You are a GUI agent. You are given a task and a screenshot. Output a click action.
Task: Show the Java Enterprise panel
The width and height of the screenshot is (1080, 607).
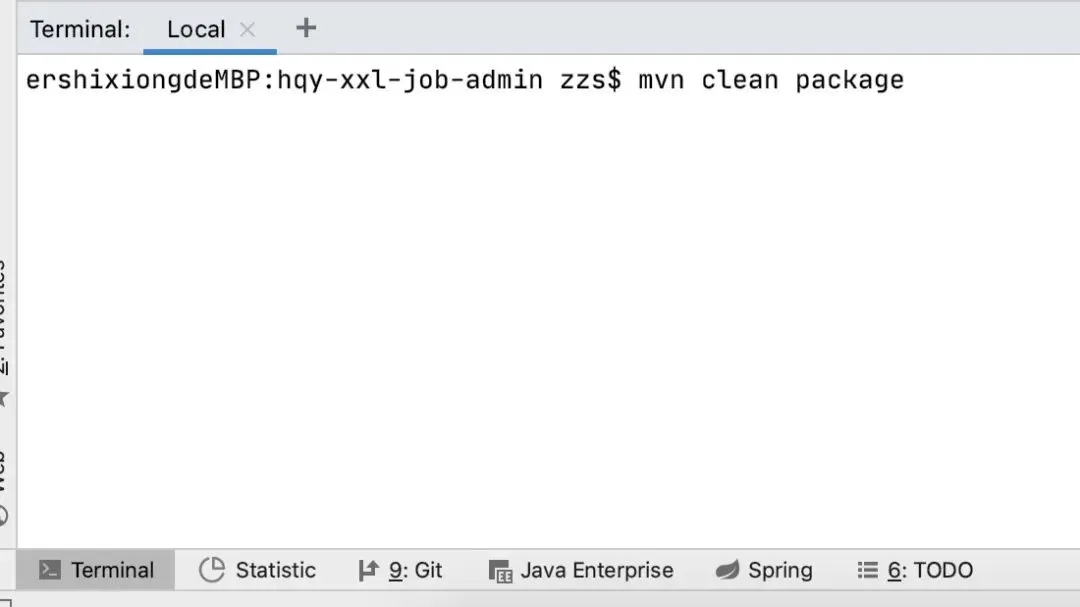click(x=596, y=570)
